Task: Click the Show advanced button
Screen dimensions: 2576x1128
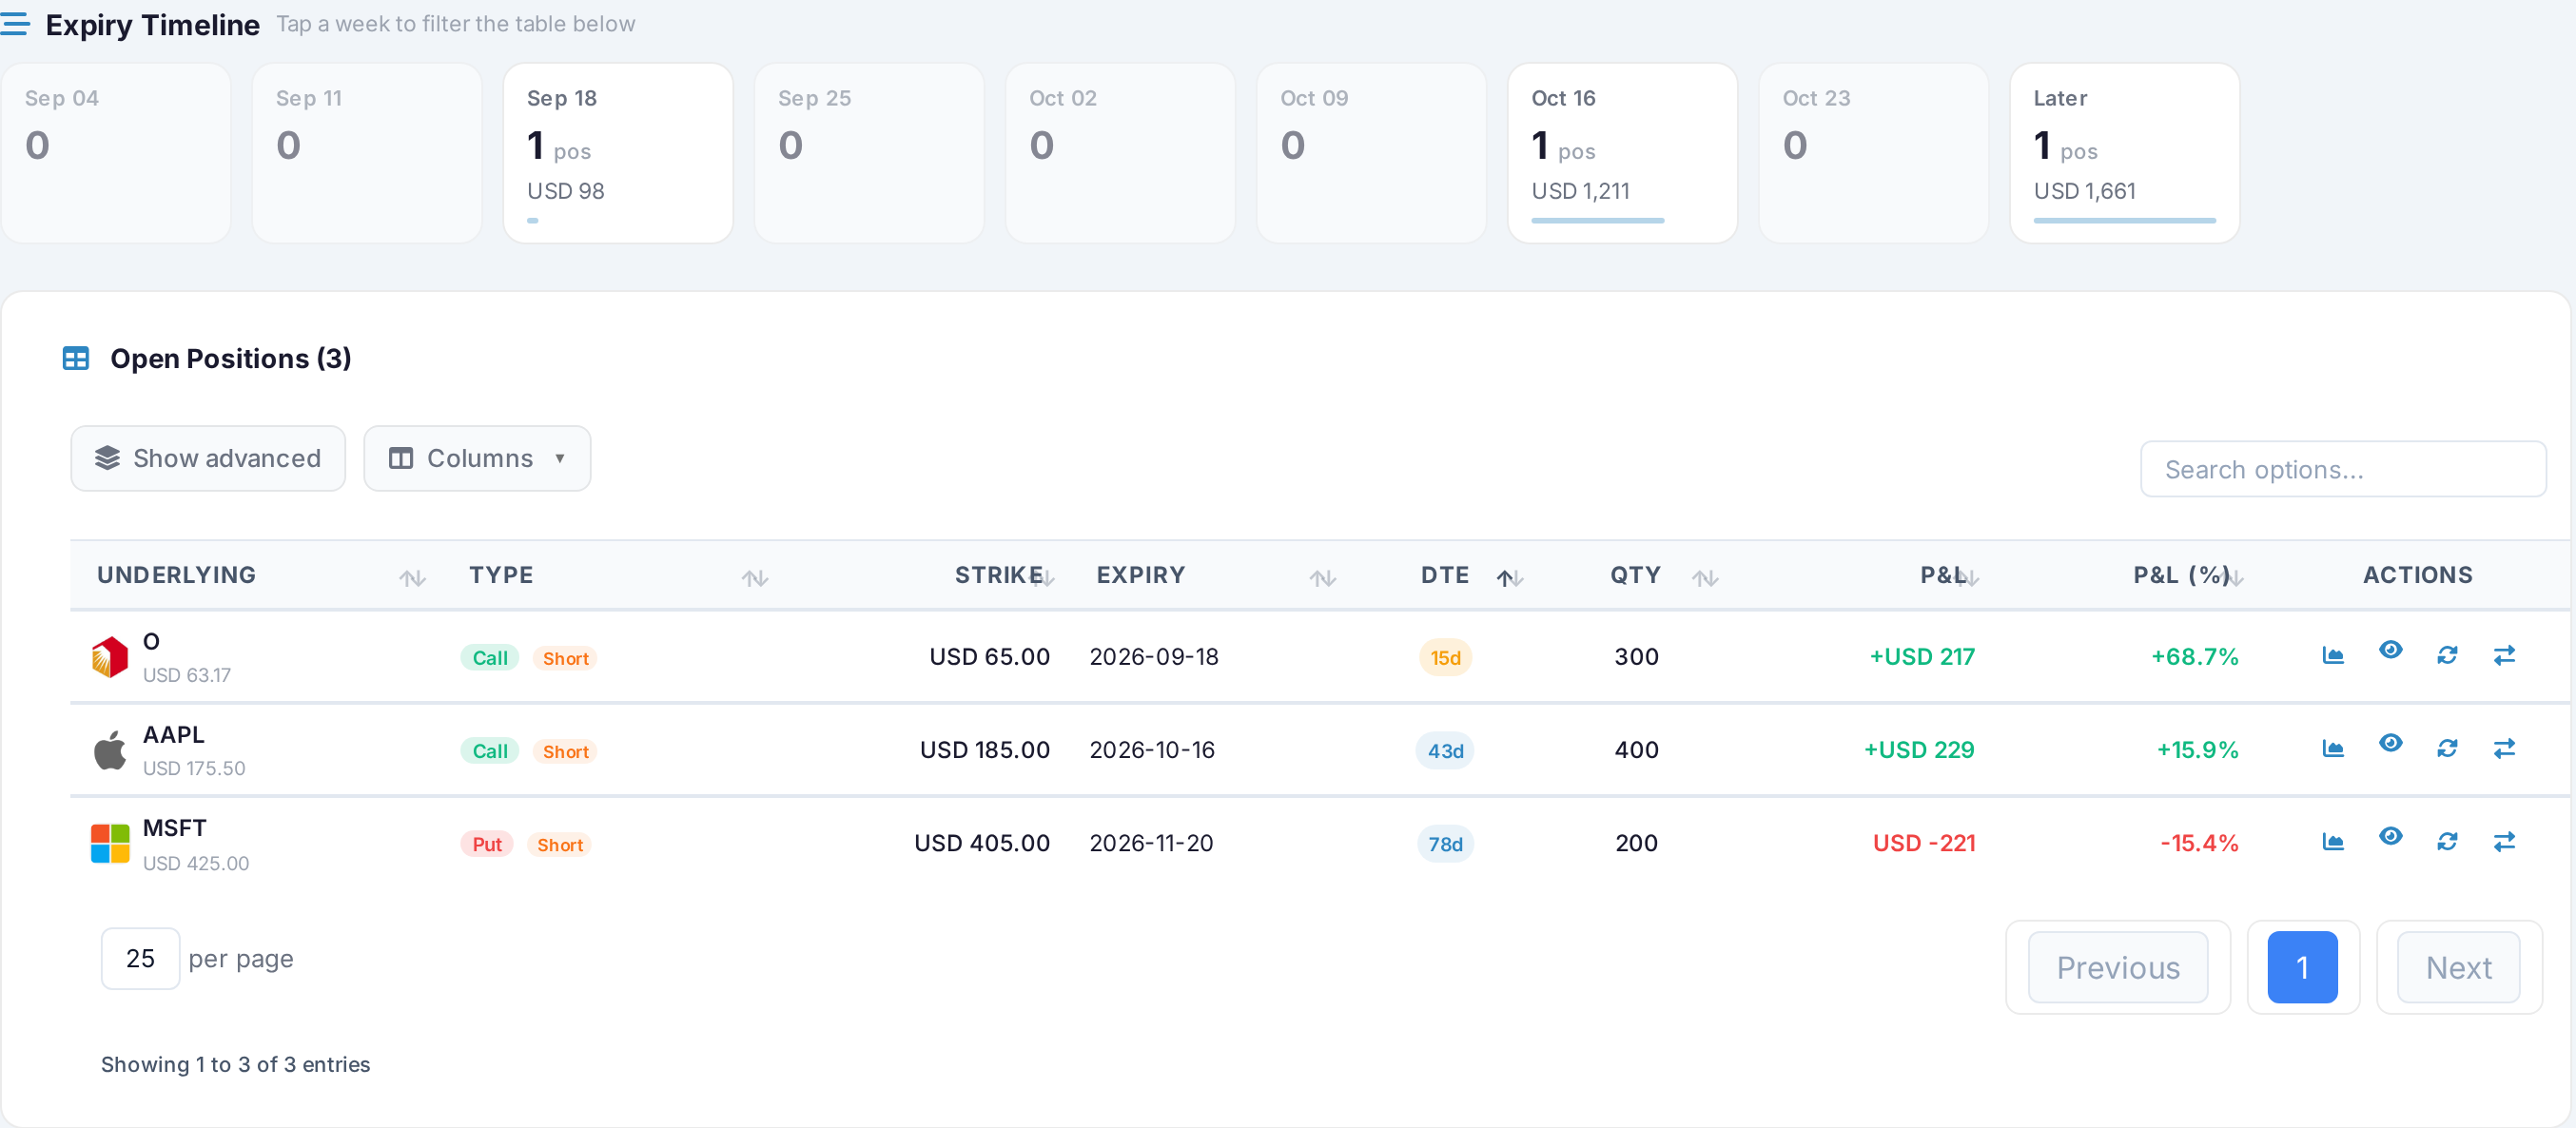Action: (x=208, y=459)
